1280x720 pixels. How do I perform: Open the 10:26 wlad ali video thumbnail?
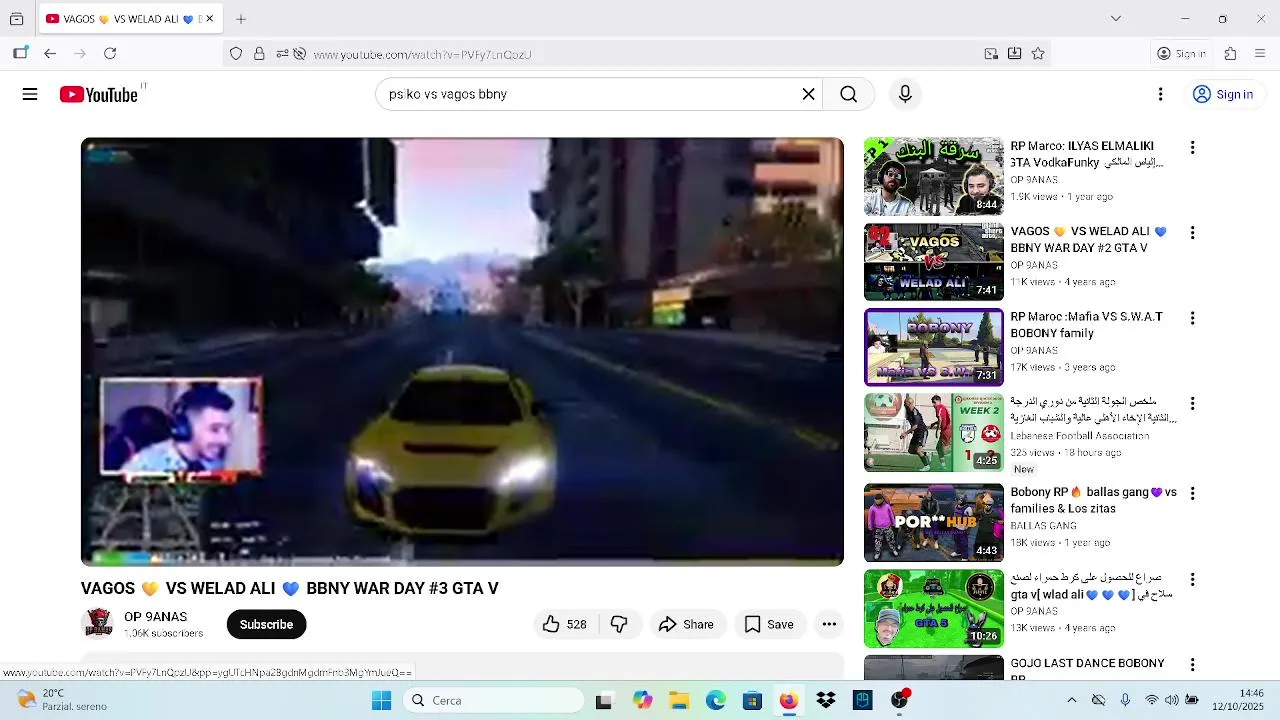934,609
